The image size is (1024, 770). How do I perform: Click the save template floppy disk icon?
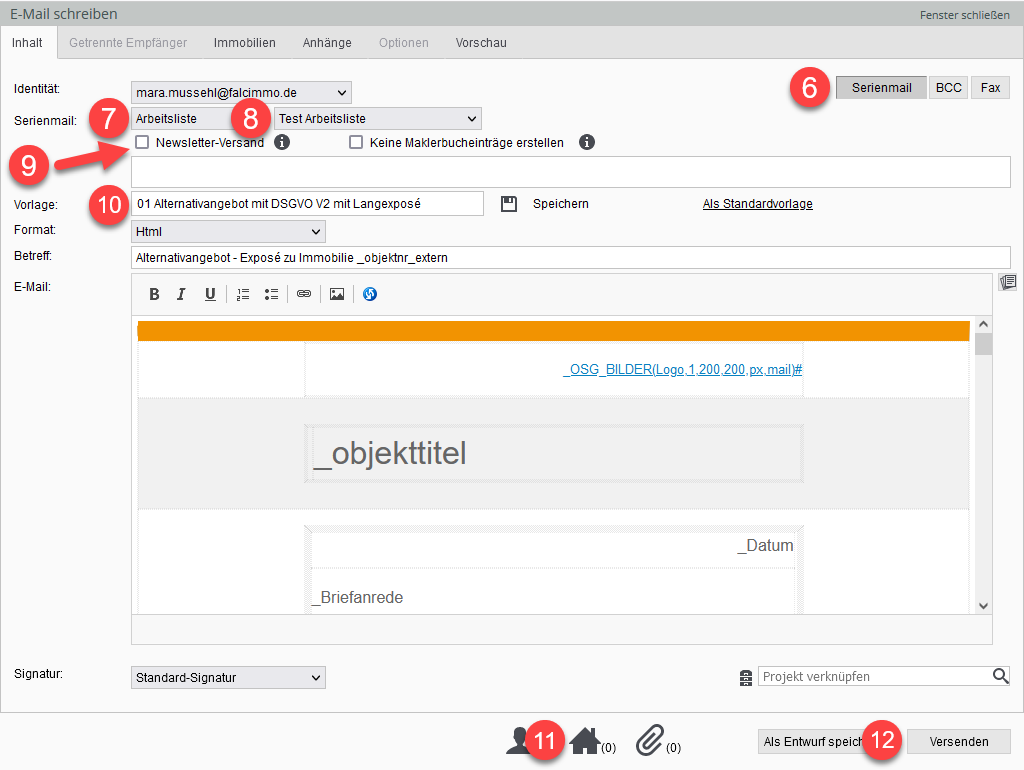[509, 204]
